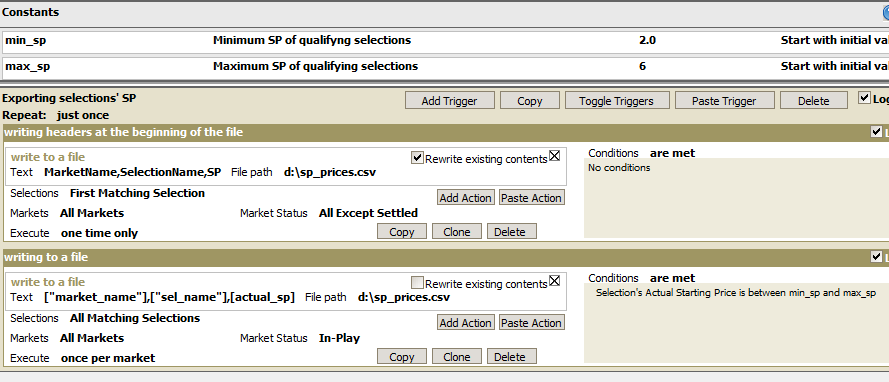Image resolution: width=889 pixels, height=382 pixels.
Task: Click Paste Action in writing headers trigger
Action: 531,197
